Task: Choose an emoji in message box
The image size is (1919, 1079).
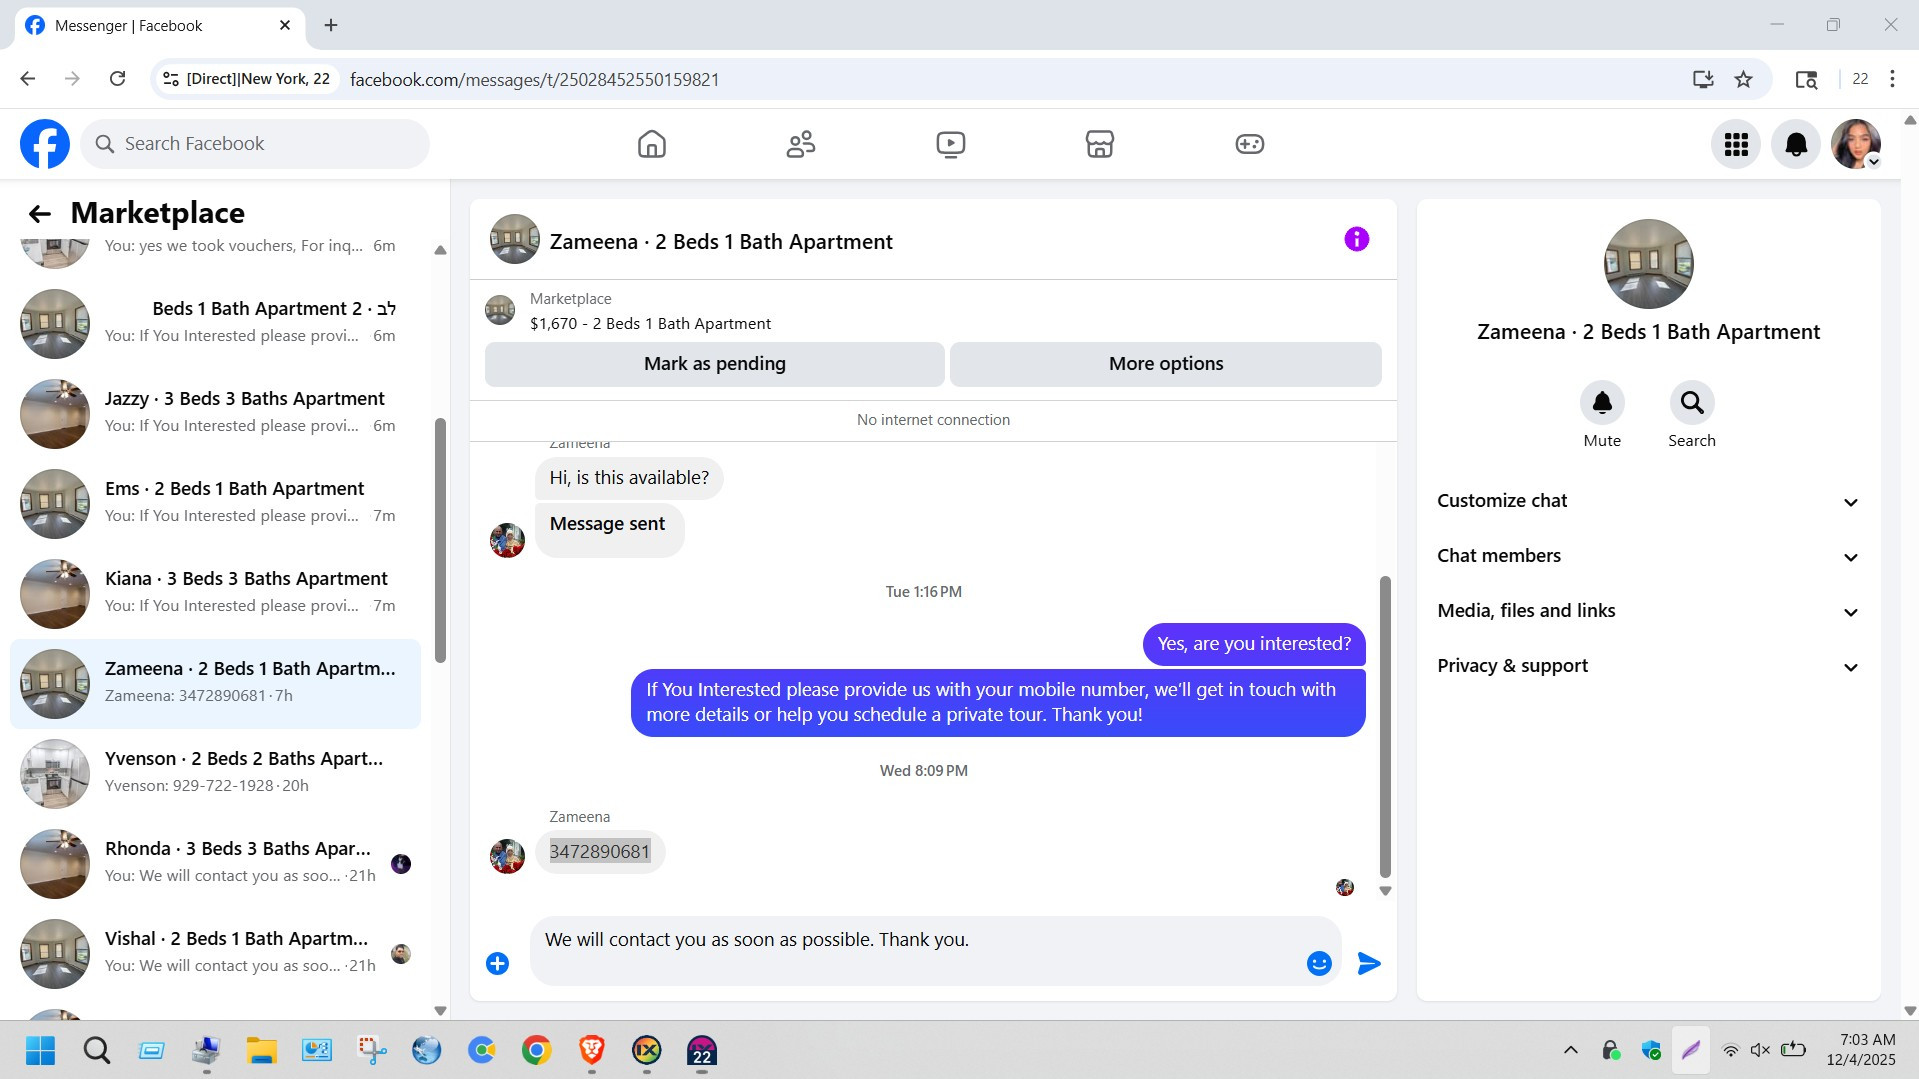Action: pyautogui.click(x=1319, y=963)
